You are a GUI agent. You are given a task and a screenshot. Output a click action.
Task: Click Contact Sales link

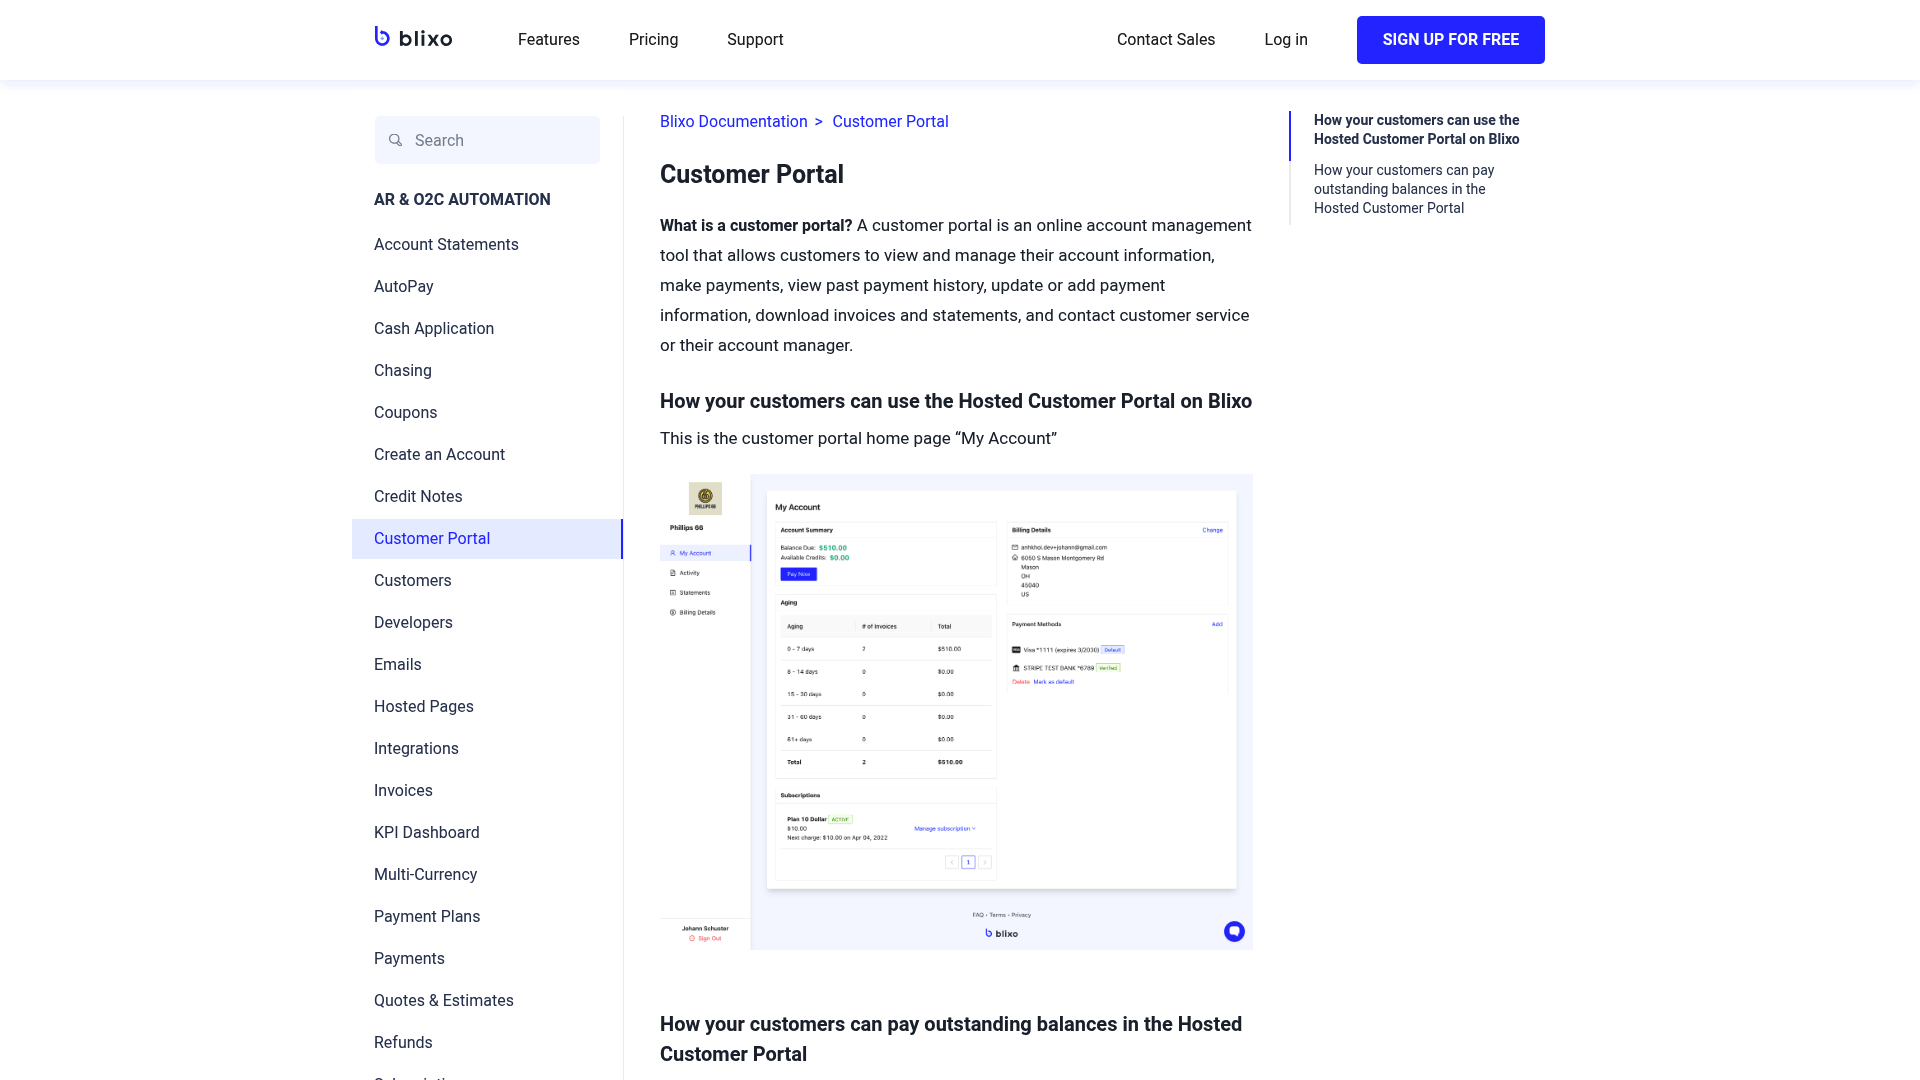coord(1166,40)
